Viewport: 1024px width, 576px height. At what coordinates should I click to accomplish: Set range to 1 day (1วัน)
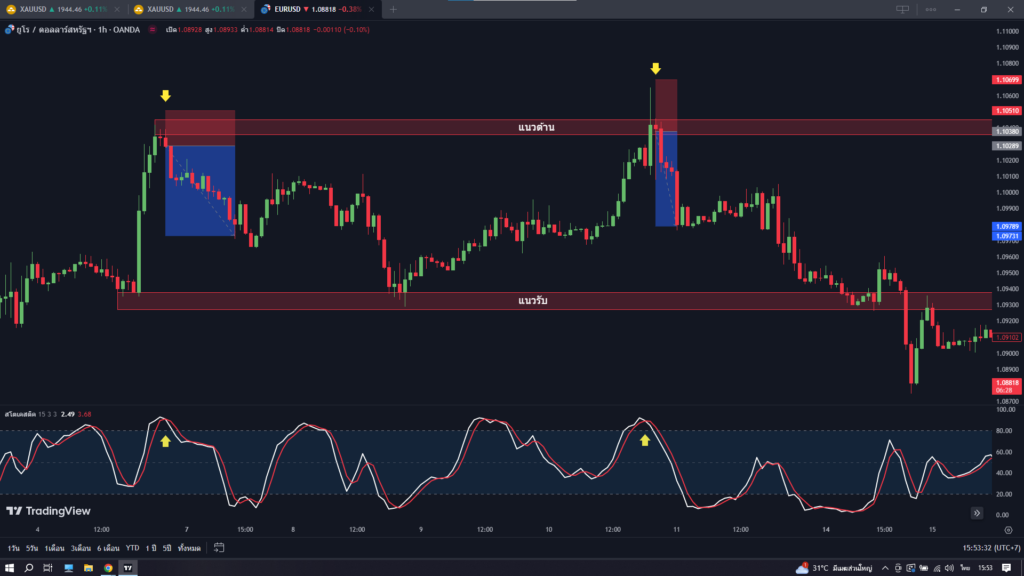point(13,548)
